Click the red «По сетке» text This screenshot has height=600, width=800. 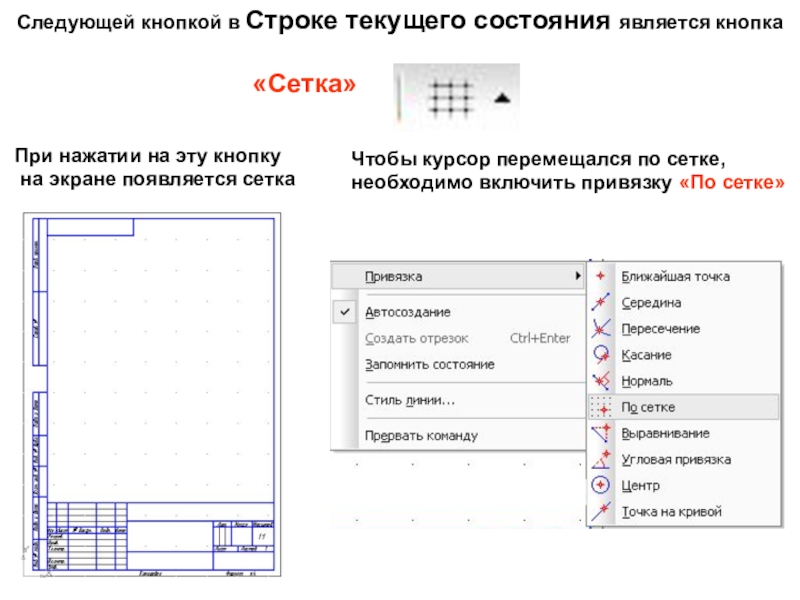click(x=732, y=183)
